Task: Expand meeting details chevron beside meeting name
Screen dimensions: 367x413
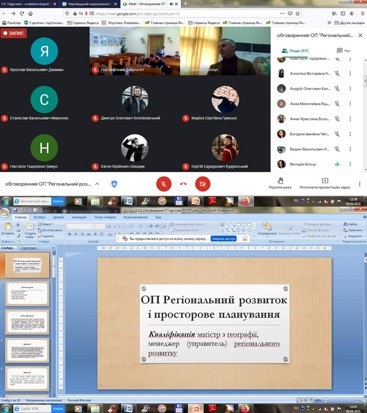Action: pyautogui.click(x=97, y=184)
